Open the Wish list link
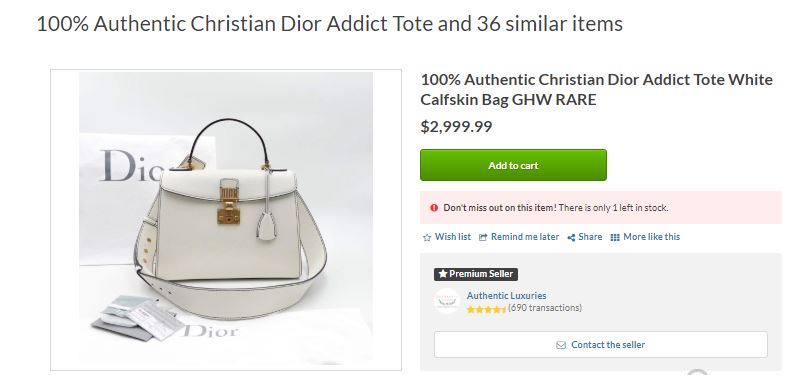This screenshot has width=793, height=375. click(x=453, y=237)
